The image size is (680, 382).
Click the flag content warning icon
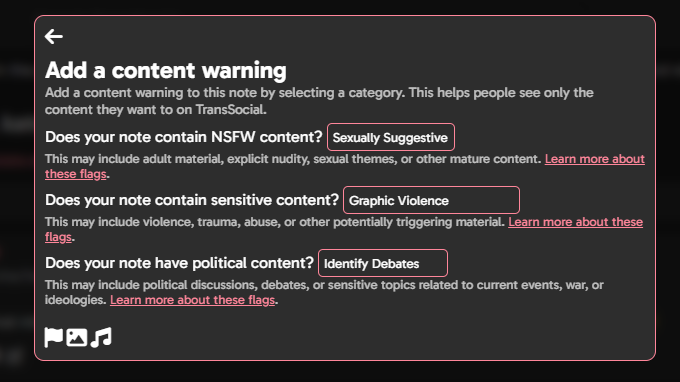coord(54,337)
